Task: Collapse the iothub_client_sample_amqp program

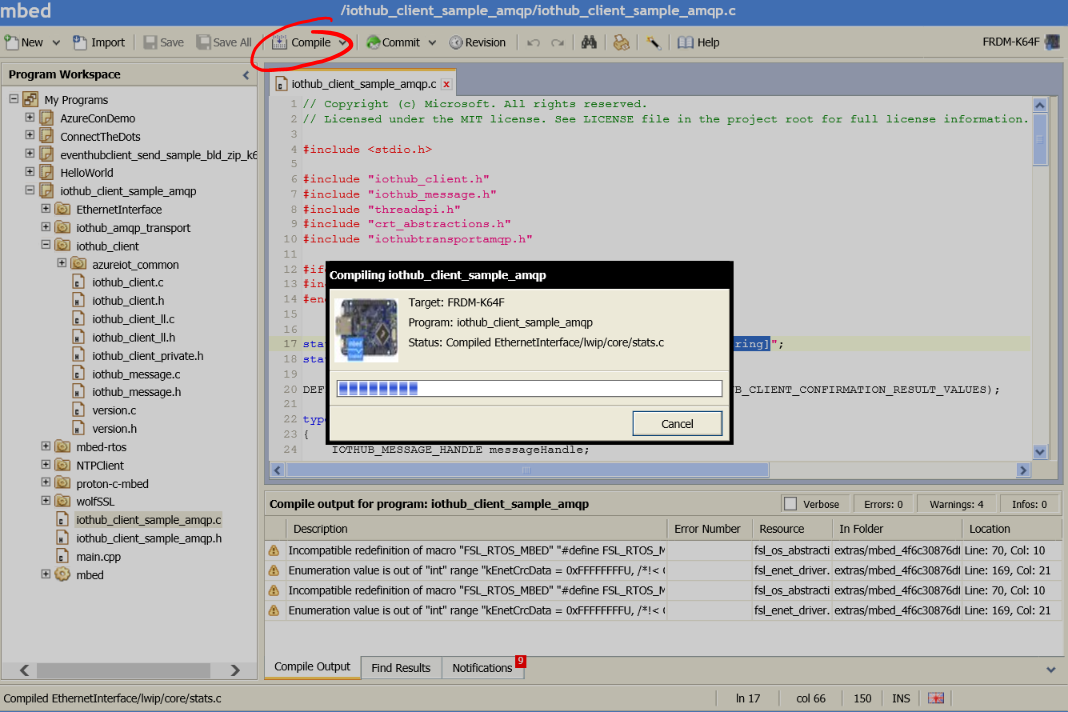Action: pos(30,190)
